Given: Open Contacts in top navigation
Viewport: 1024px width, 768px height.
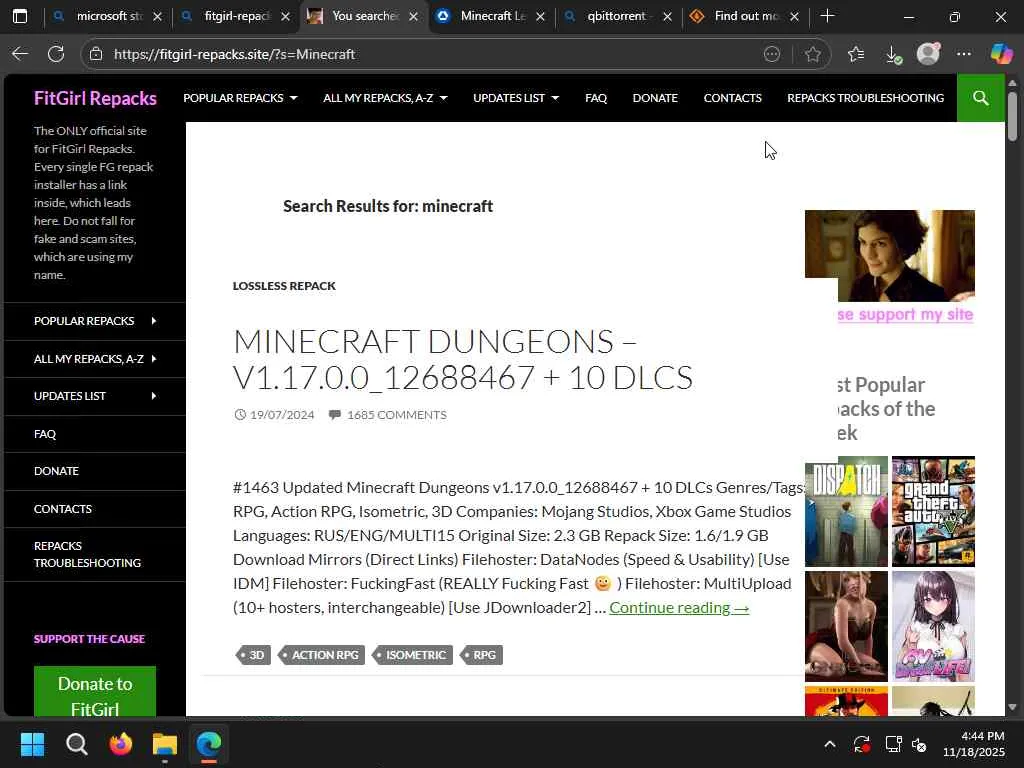Looking at the screenshot, I should point(732,98).
